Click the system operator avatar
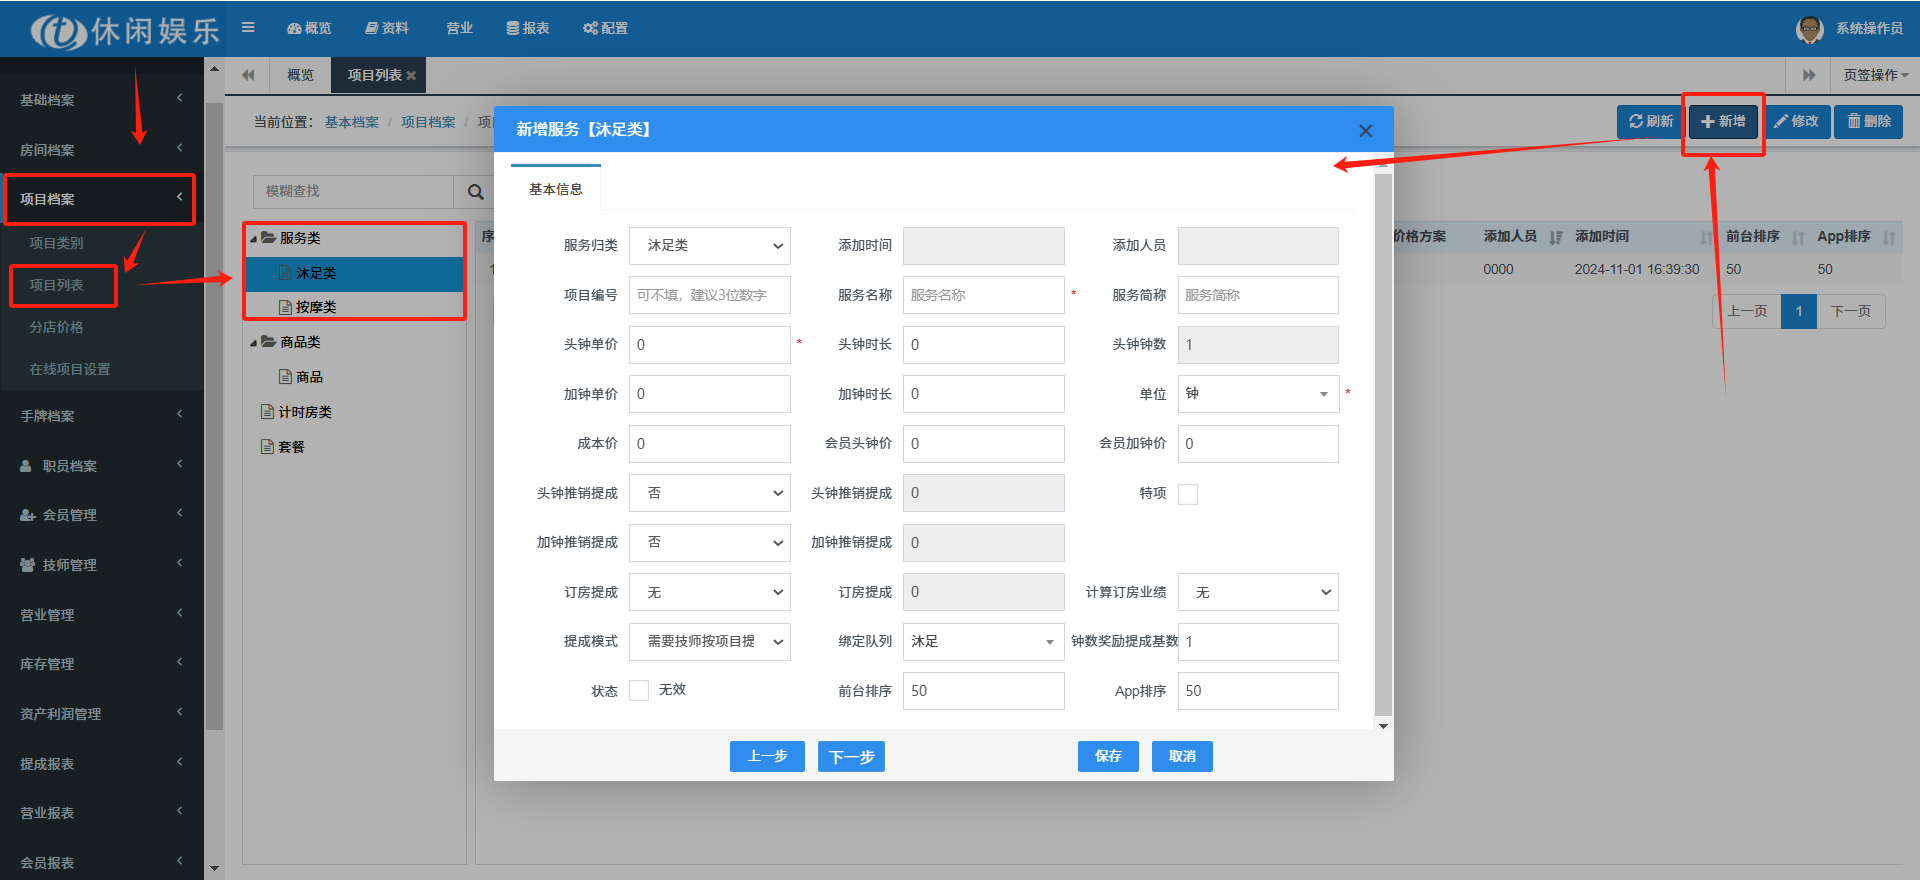The image size is (1920, 880). pos(1809,29)
